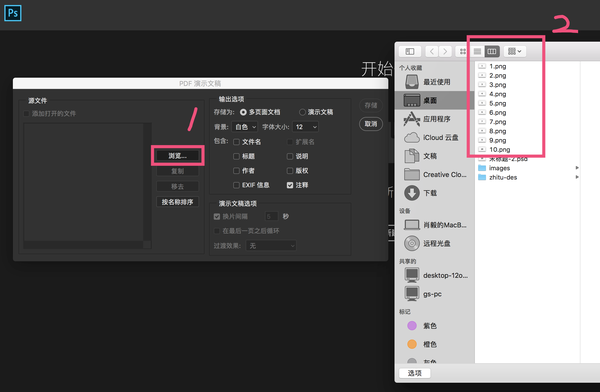The image size is (600, 392).
Task: Select file 5.png
Action: [497, 103]
